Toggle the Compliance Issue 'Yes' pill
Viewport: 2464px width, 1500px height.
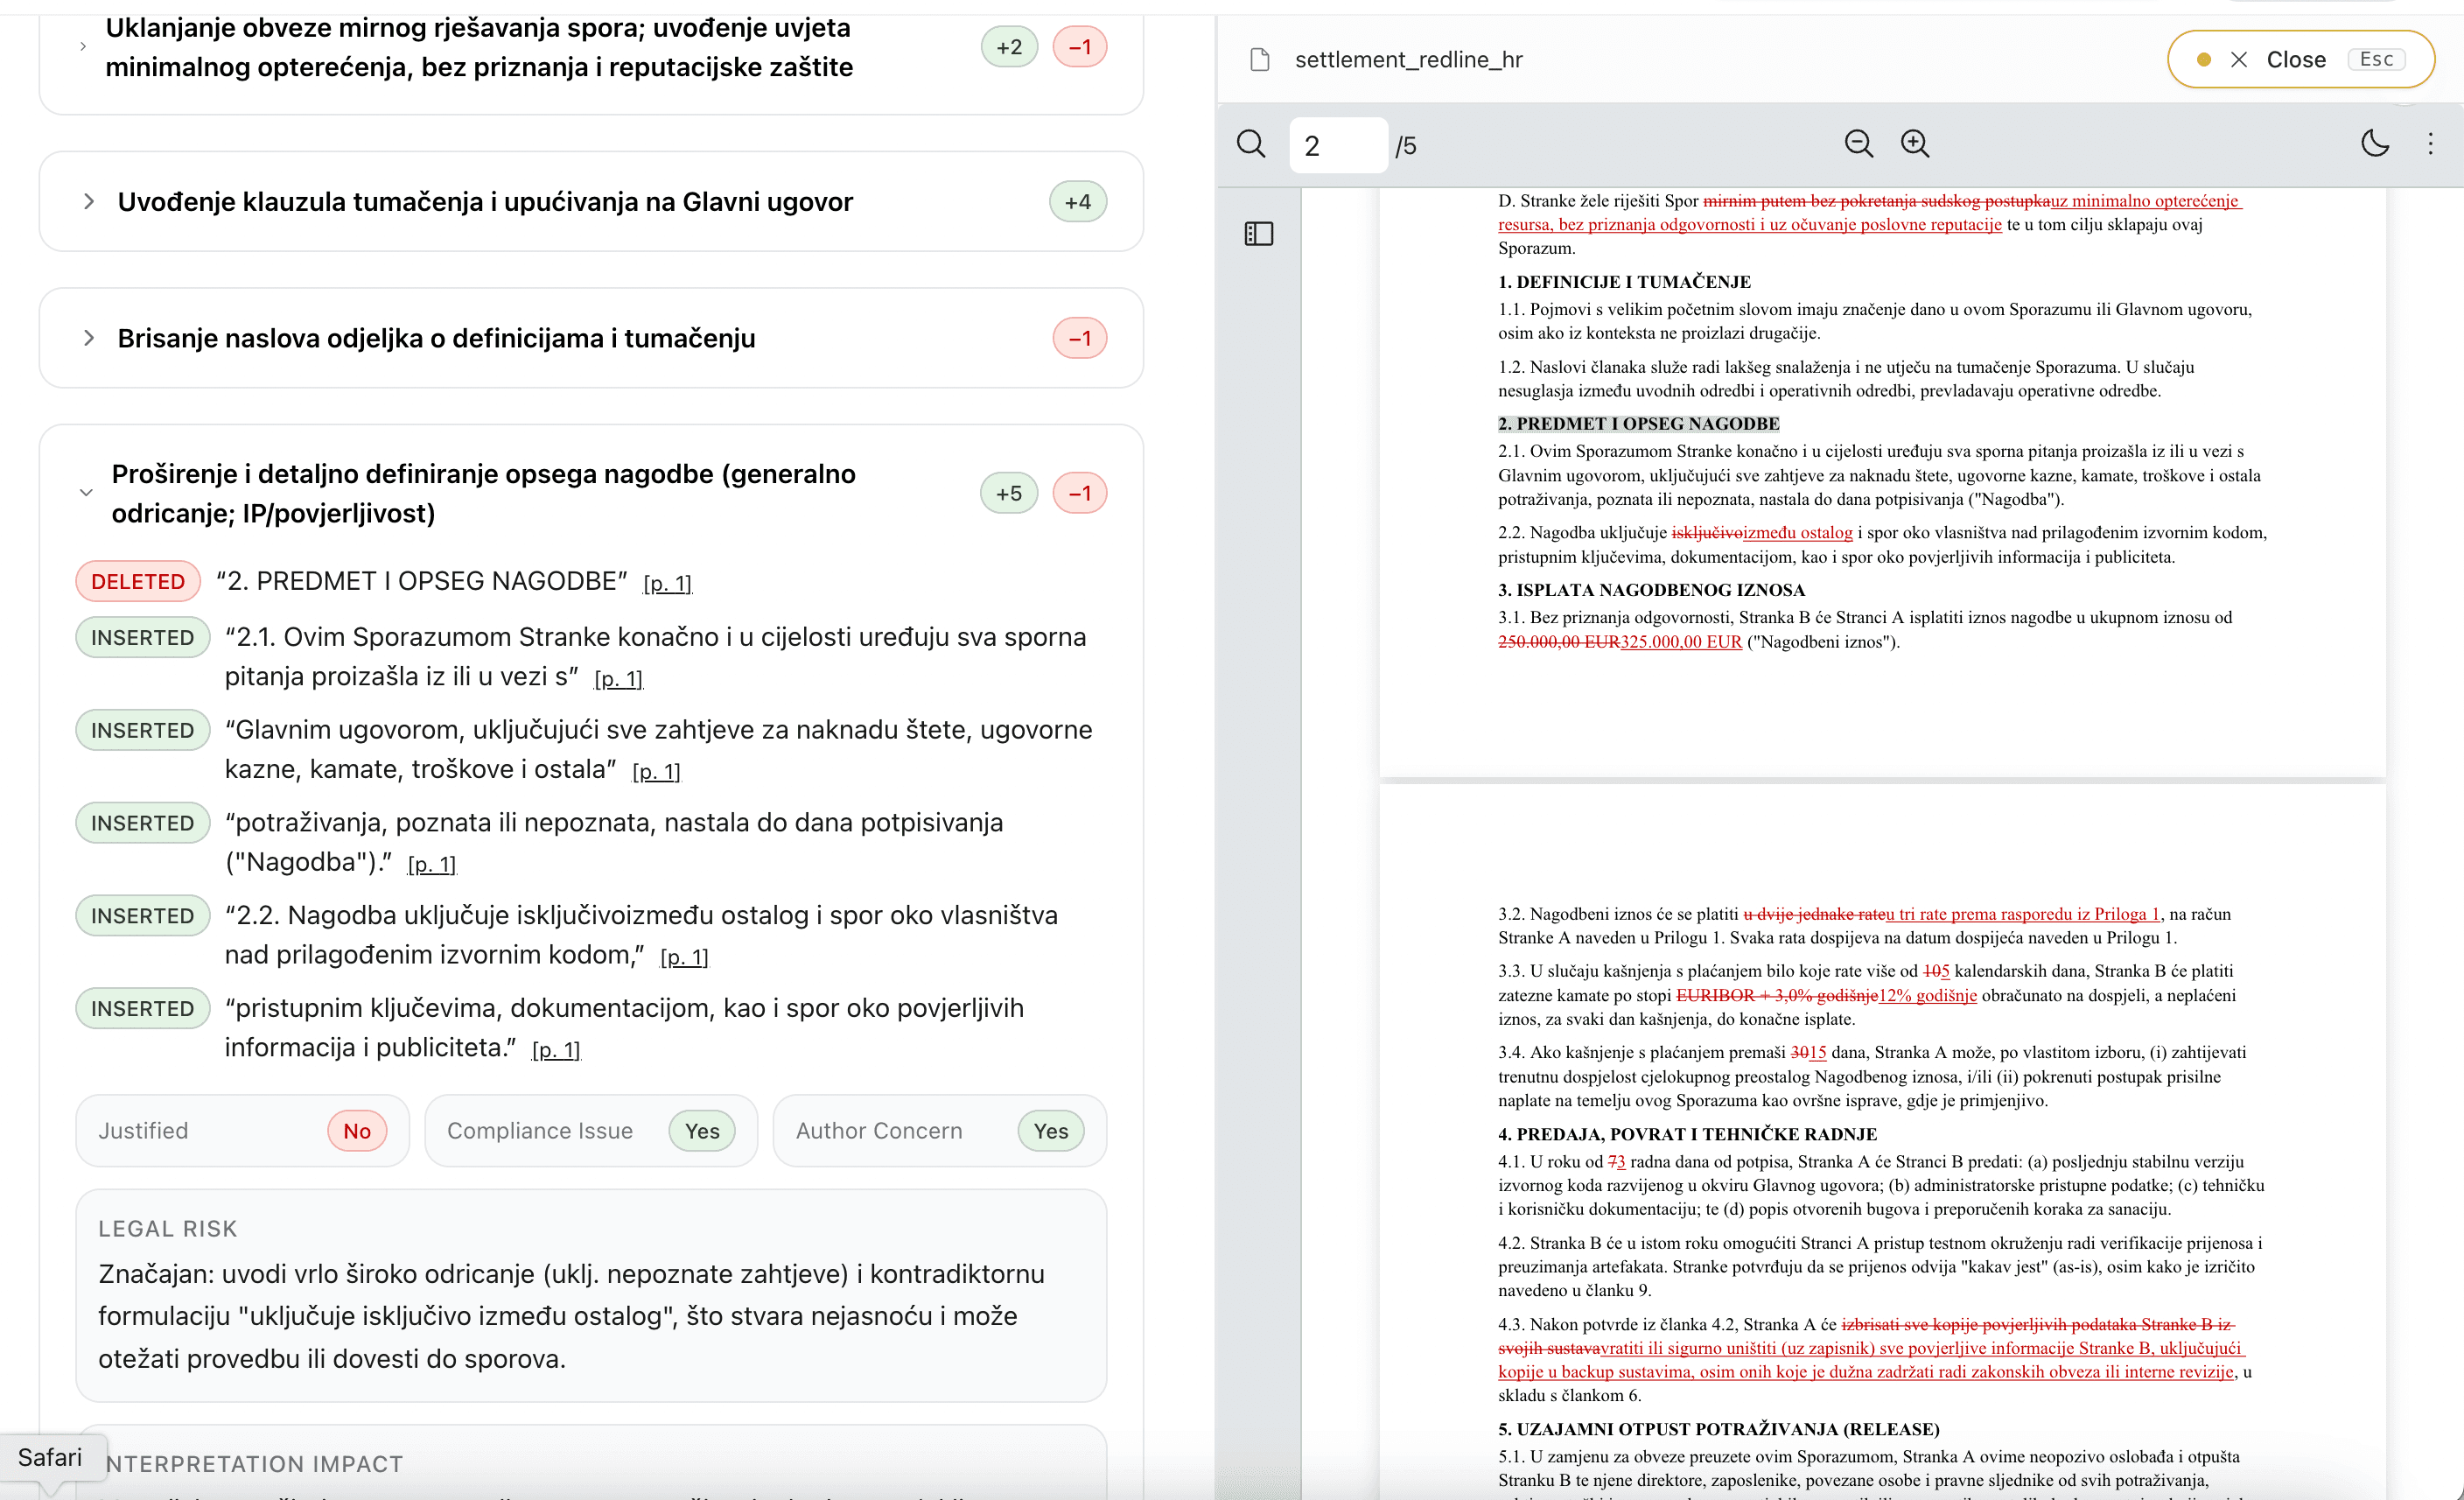coord(702,1131)
